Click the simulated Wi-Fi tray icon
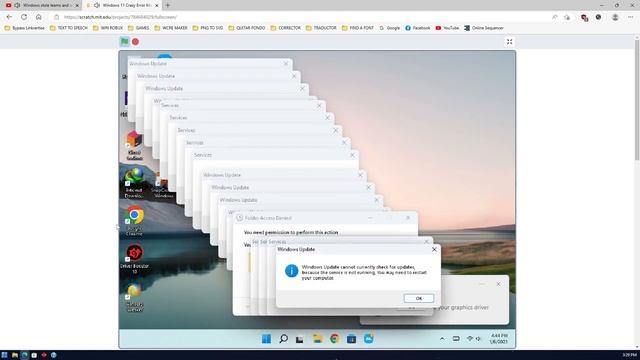This screenshot has height=360, width=640. point(470,339)
